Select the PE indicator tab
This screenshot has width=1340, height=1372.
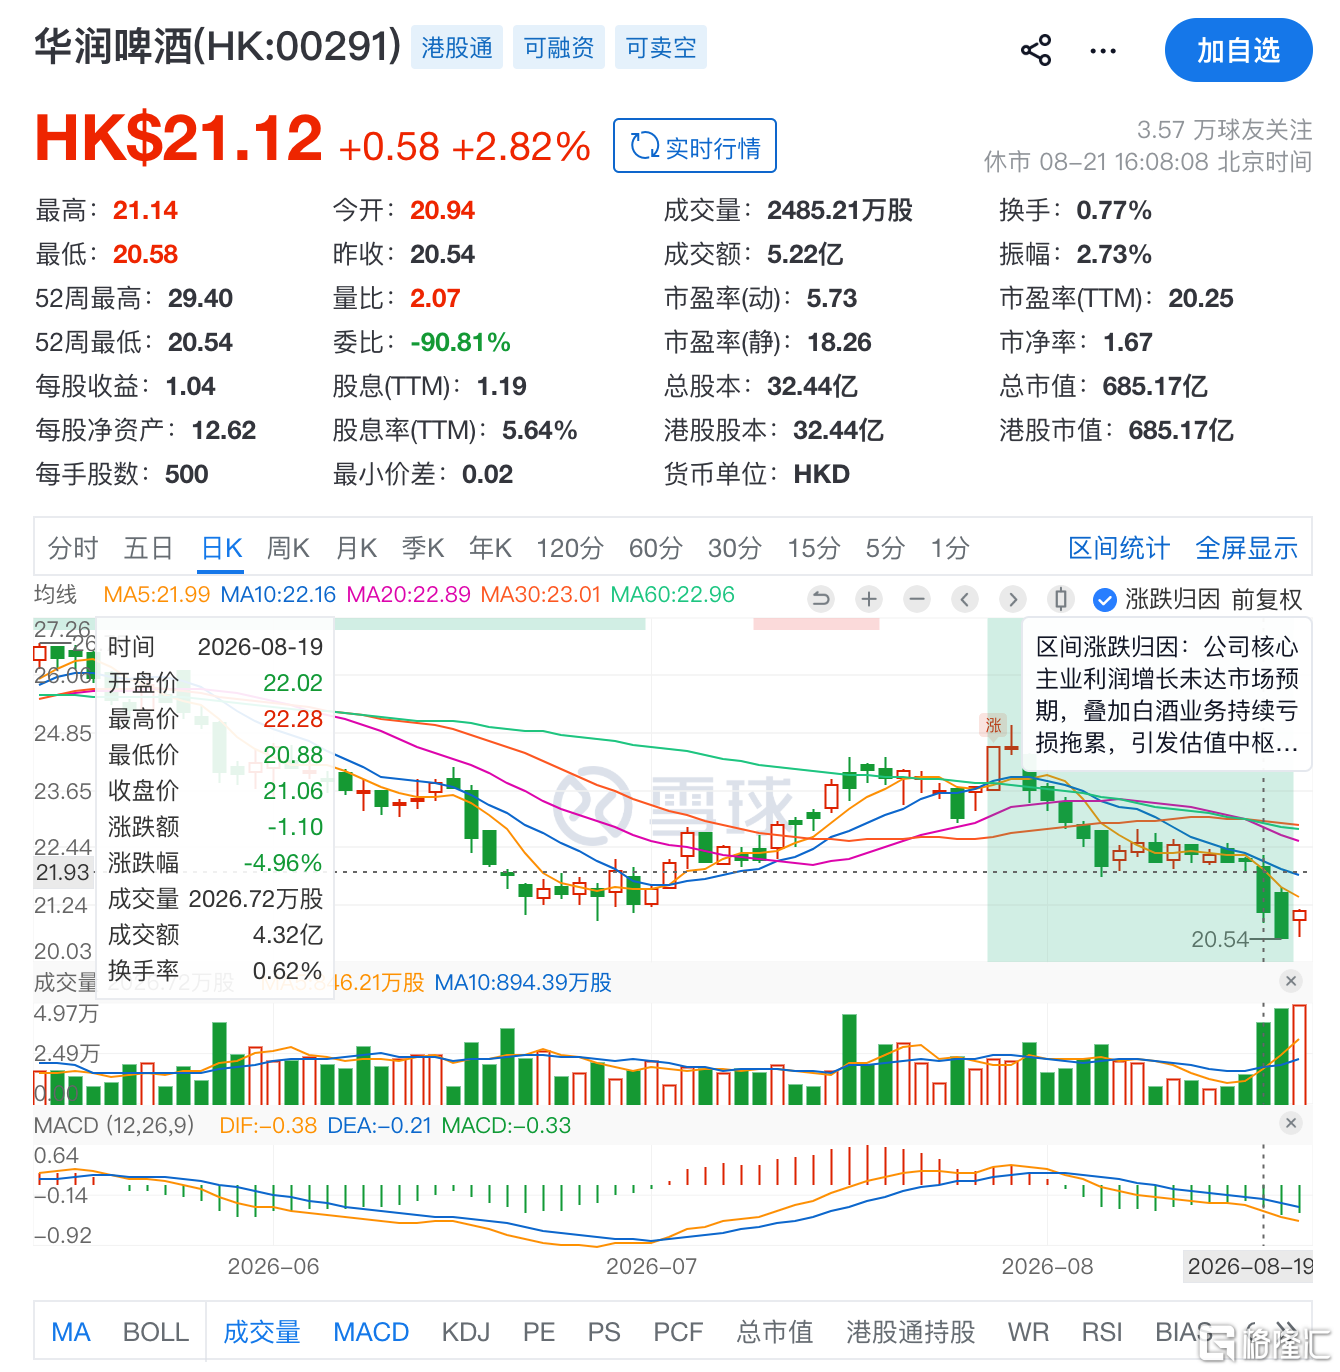coord(539,1332)
